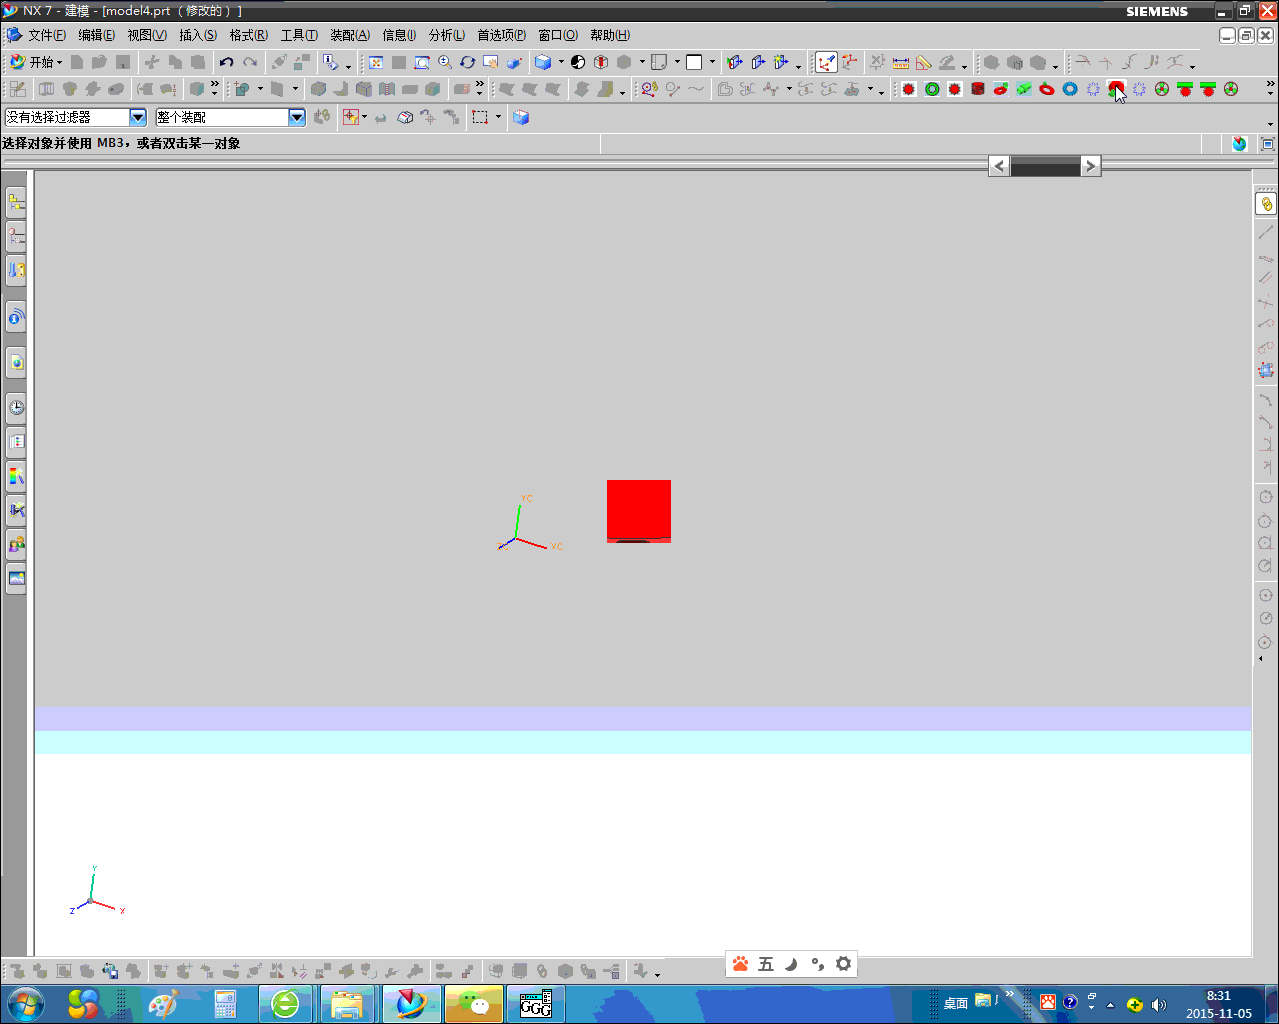Open the 插入(S) menu
1279x1024 pixels.
[x=197, y=35]
